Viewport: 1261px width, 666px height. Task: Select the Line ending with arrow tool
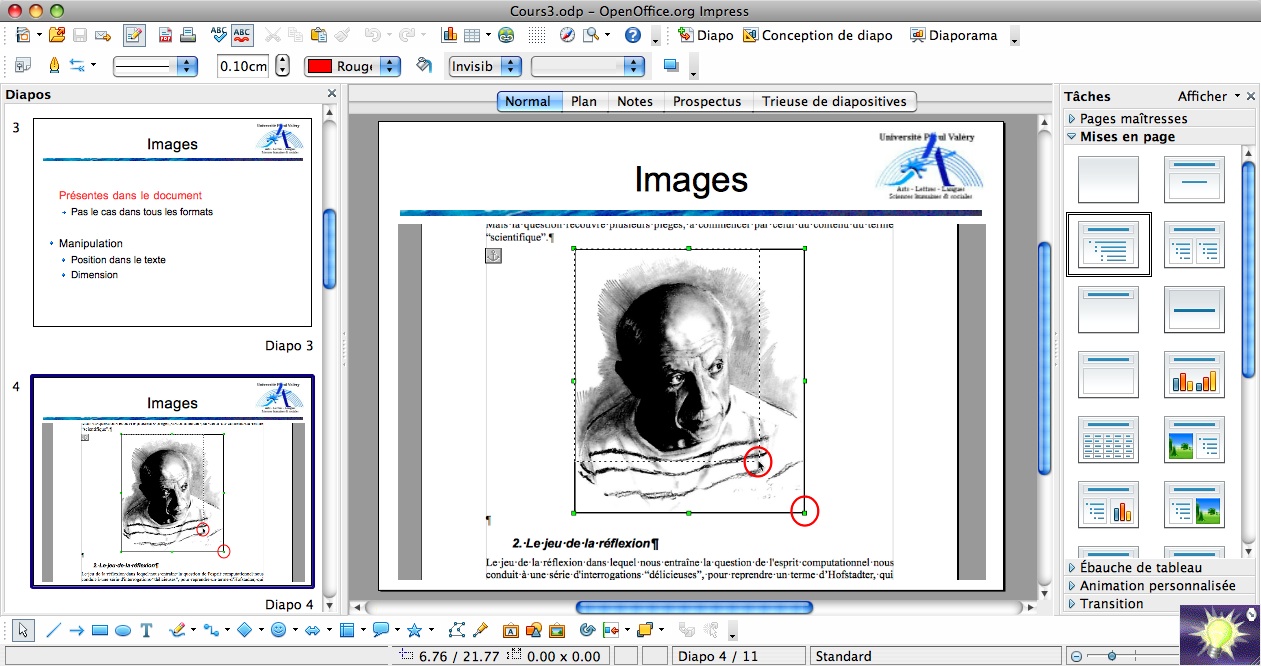click(76, 630)
